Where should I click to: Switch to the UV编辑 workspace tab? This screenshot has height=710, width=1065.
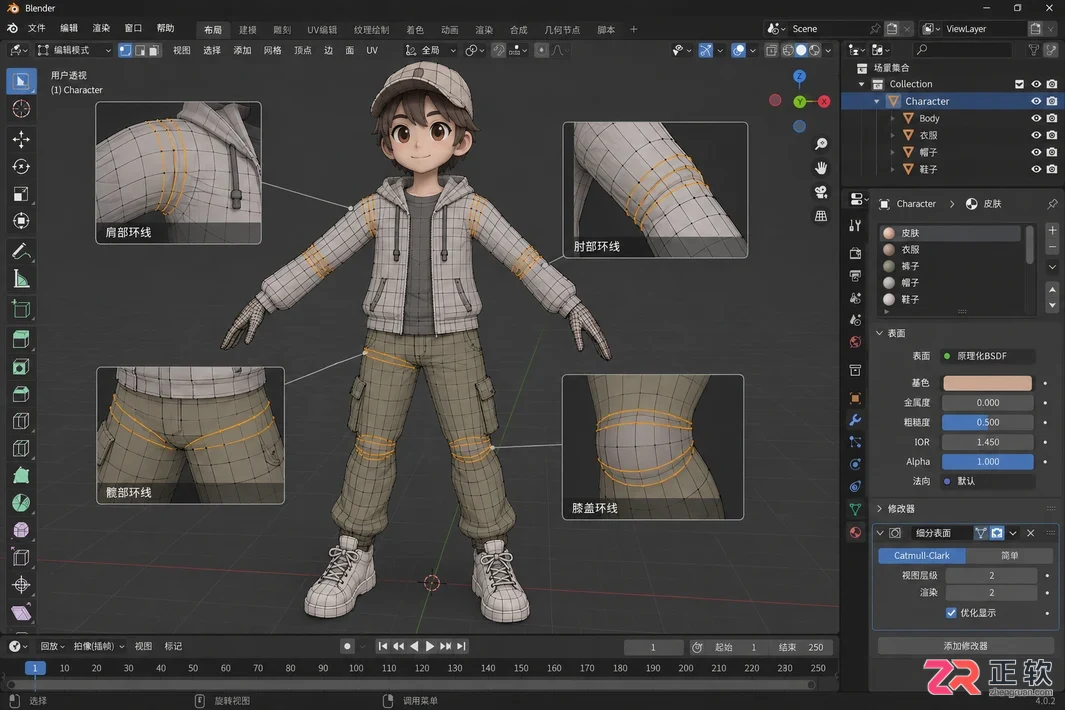[322, 30]
